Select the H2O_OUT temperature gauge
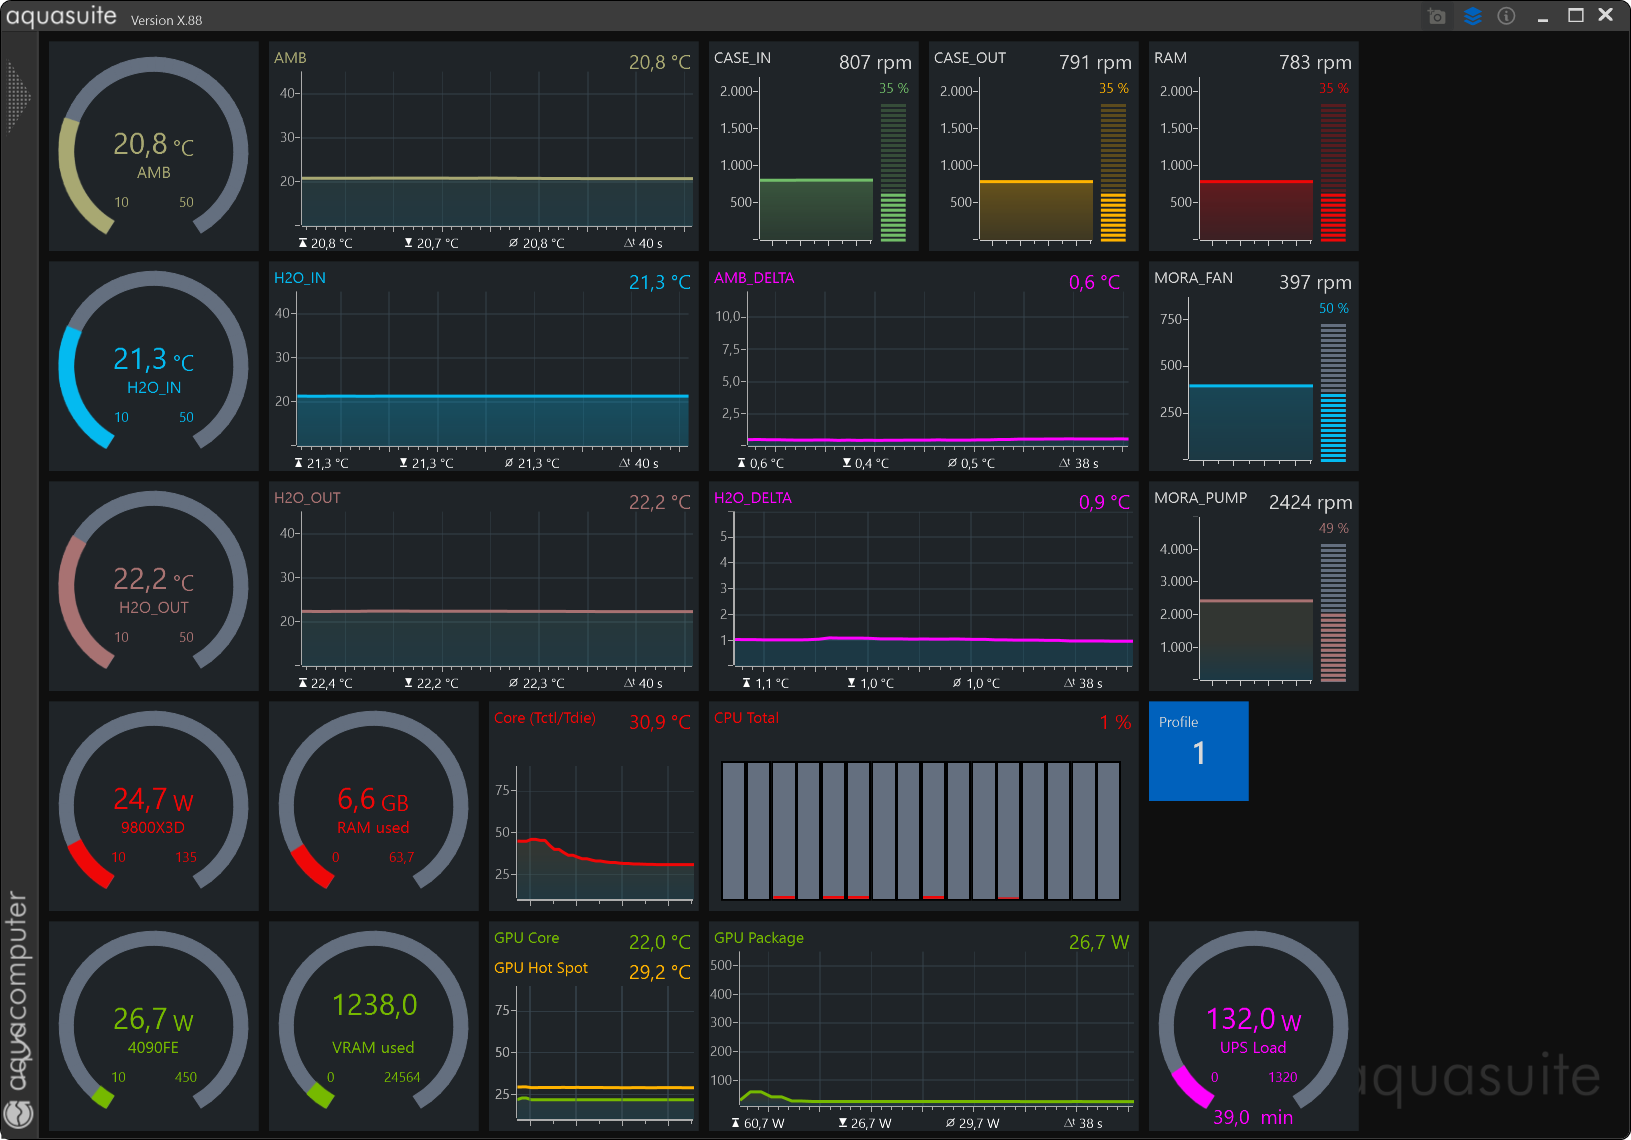1631x1140 pixels. pos(153,586)
